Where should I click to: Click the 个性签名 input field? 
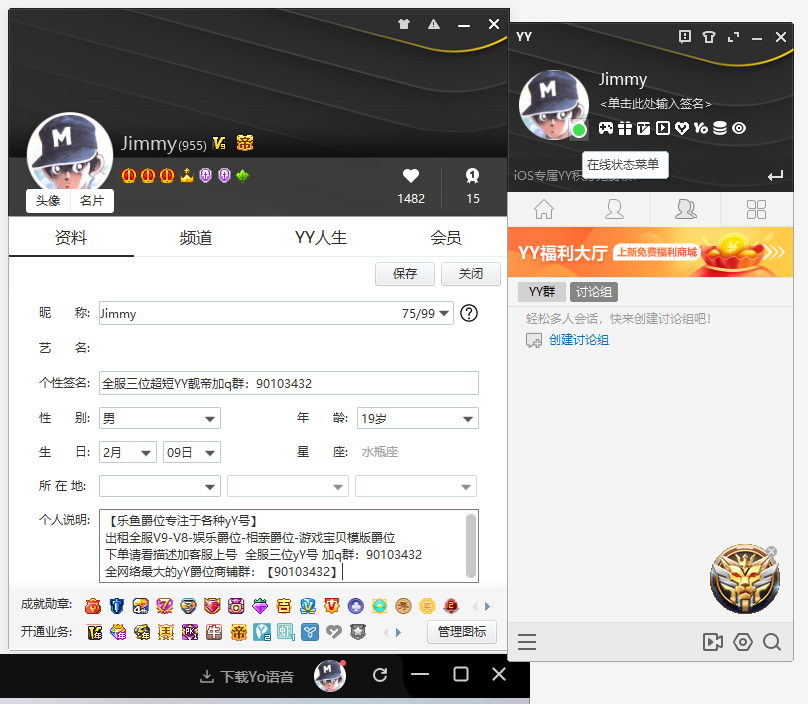pos(289,383)
